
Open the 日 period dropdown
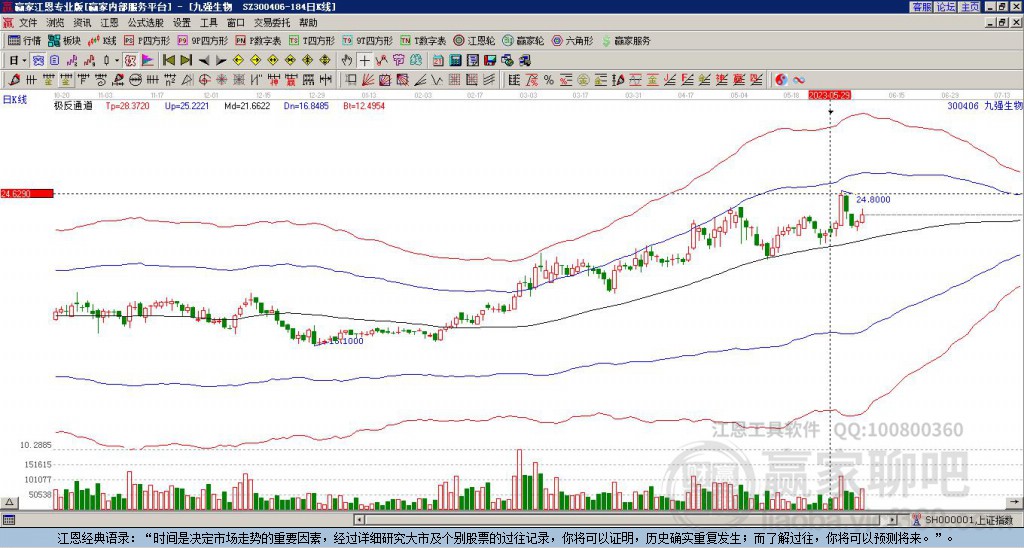click(x=18, y=61)
